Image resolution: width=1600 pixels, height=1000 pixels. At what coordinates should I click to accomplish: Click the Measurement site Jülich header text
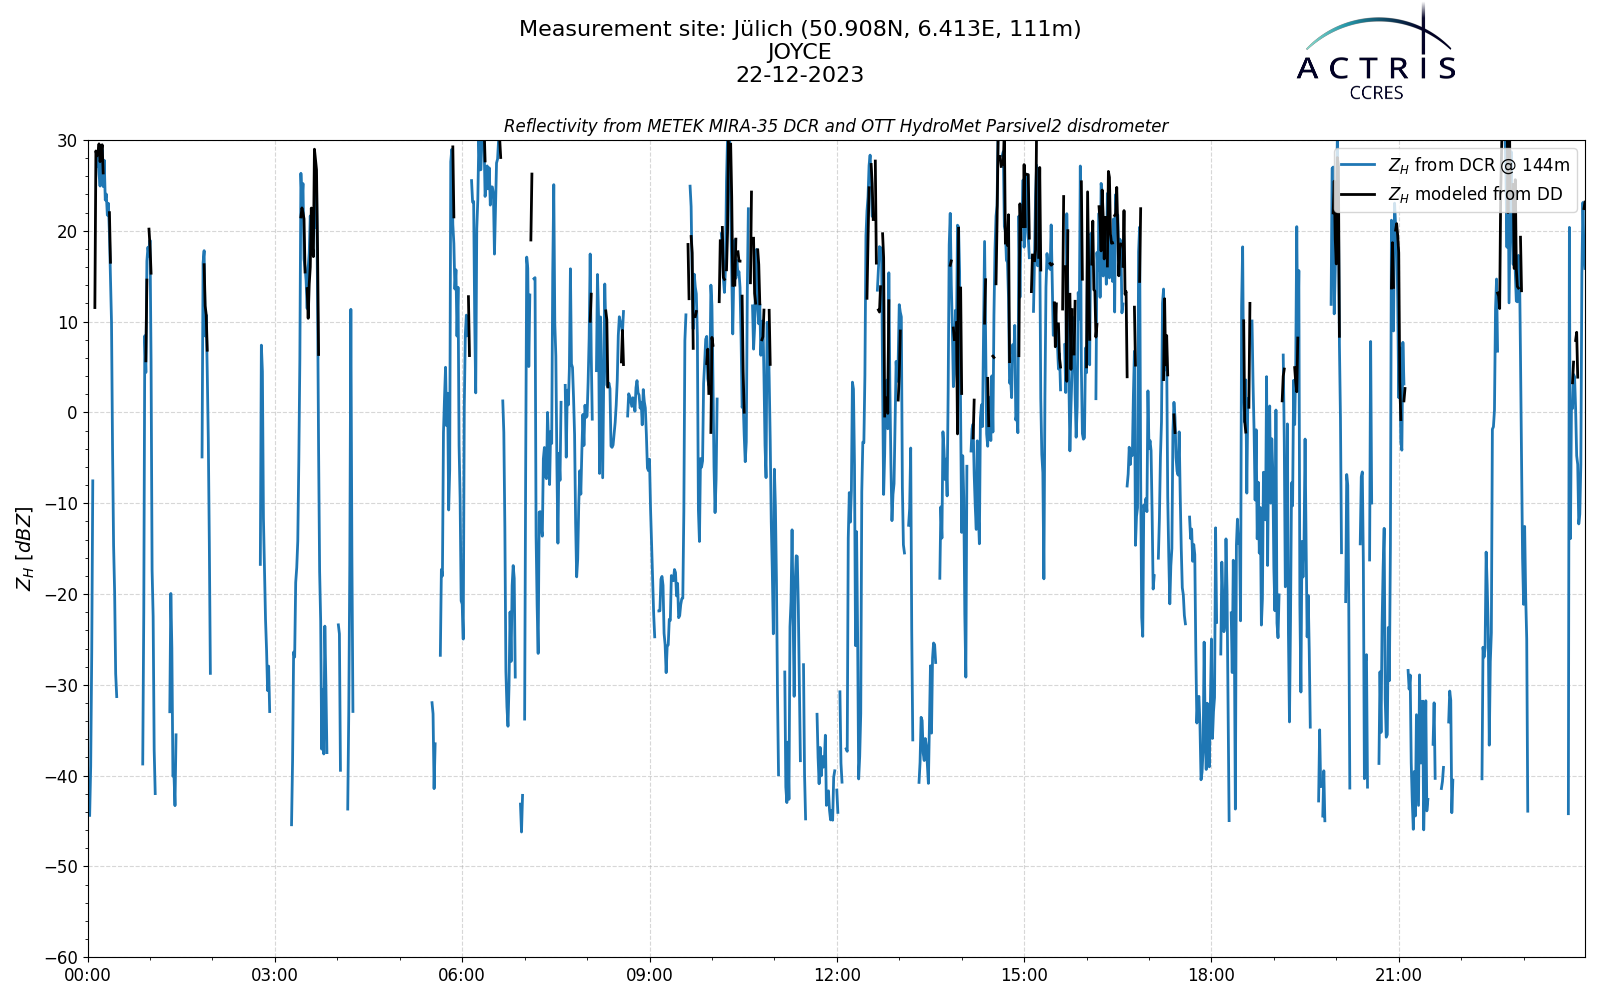tap(800, 29)
